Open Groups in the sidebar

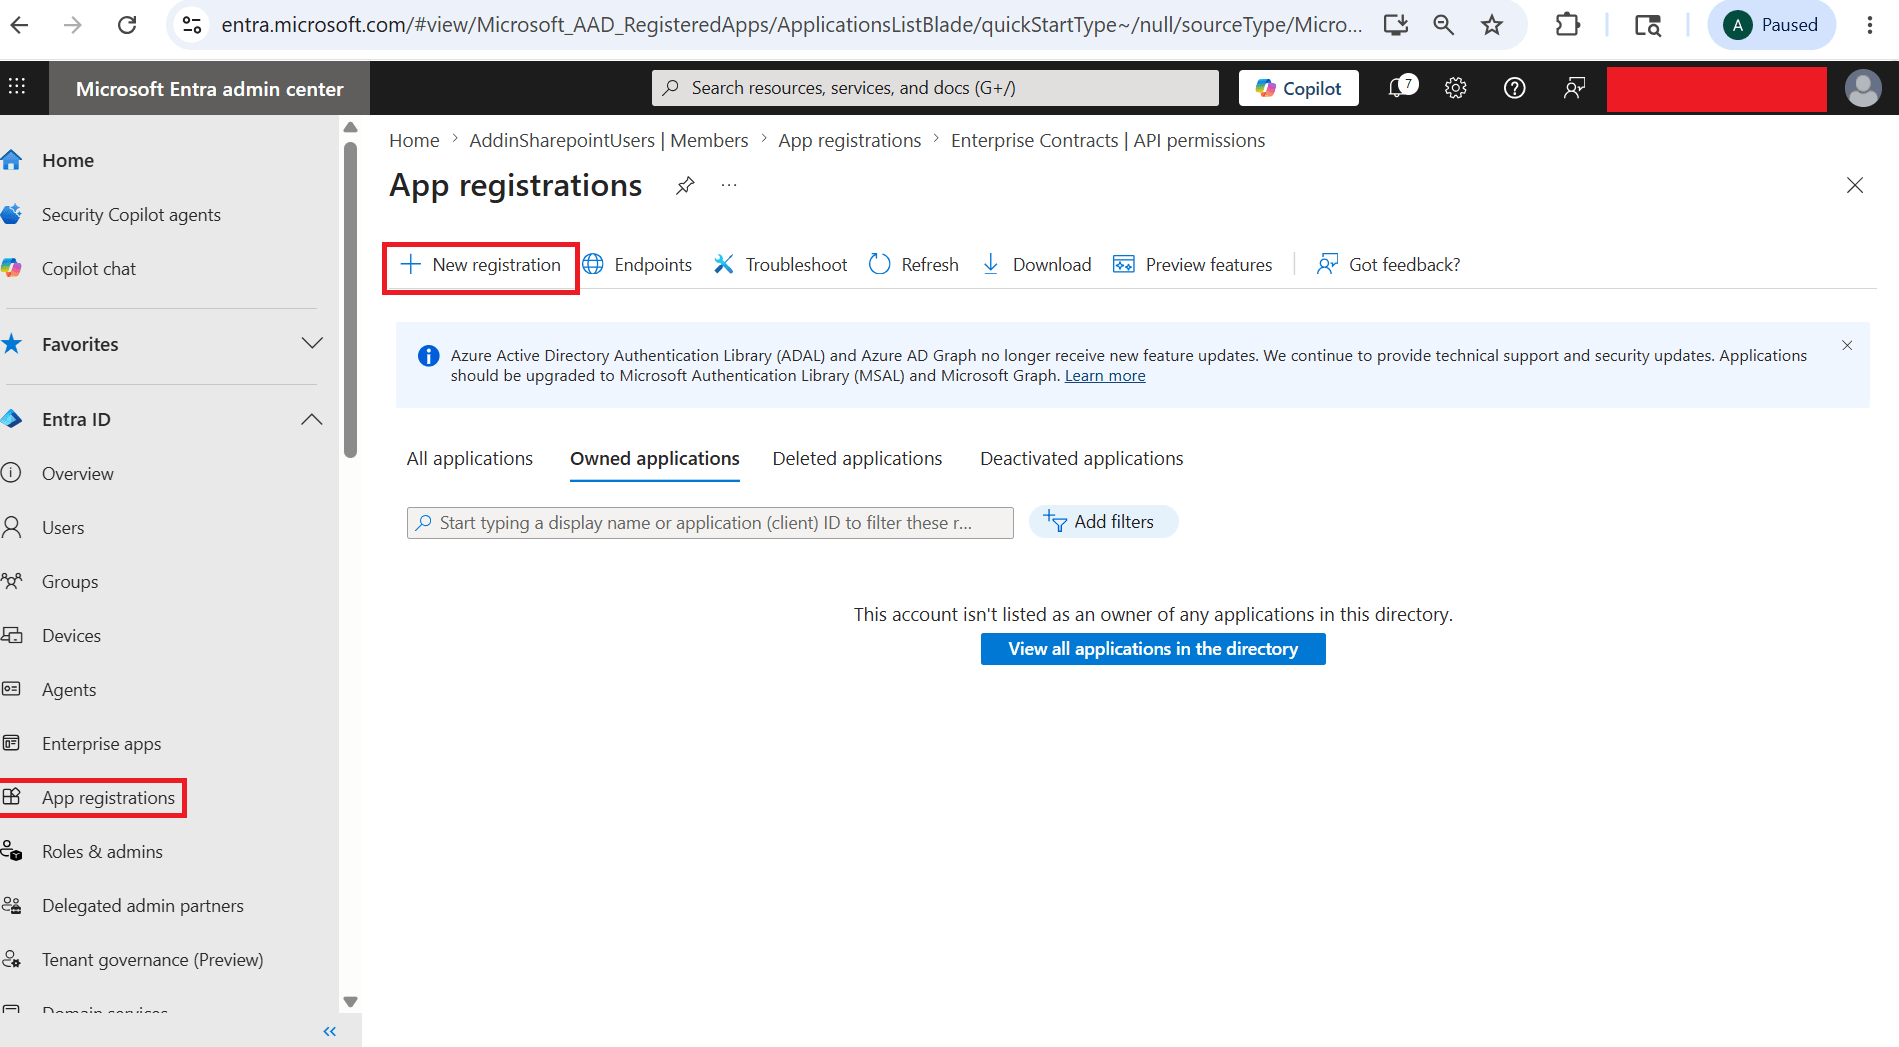pos(69,582)
